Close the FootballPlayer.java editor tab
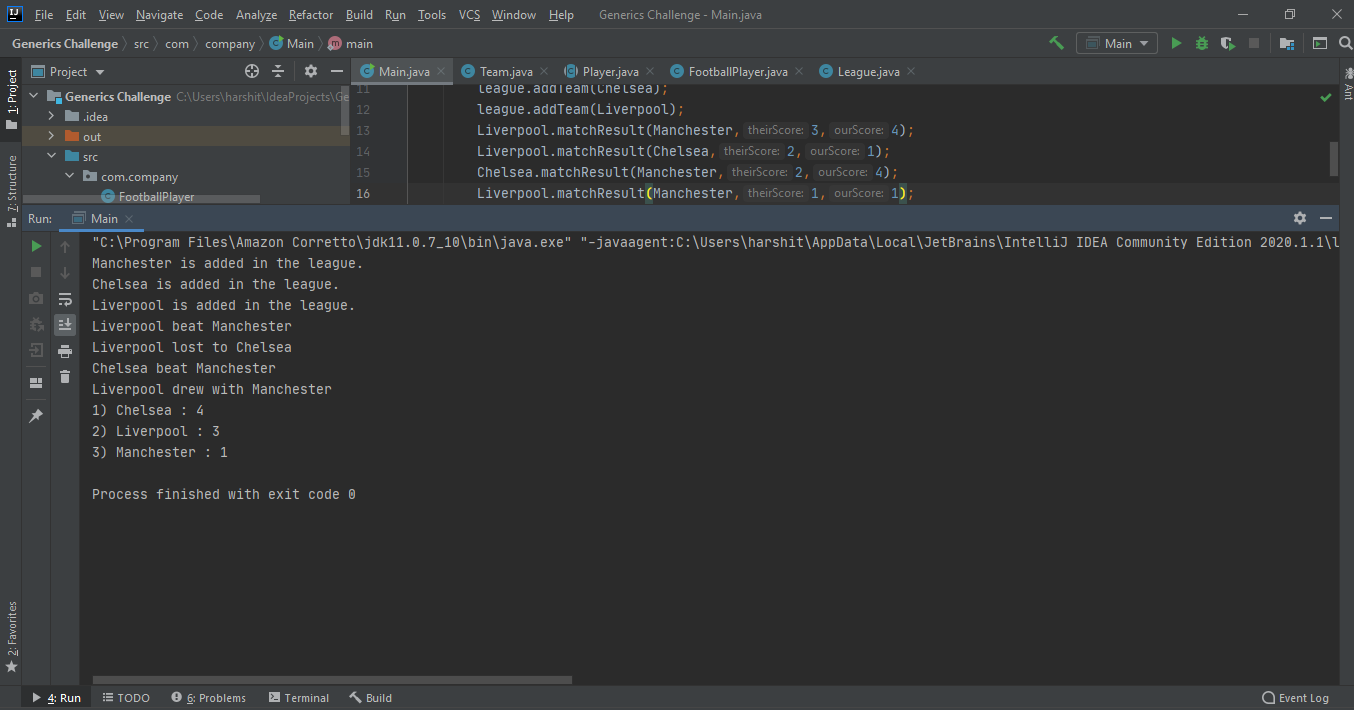 pos(799,72)
